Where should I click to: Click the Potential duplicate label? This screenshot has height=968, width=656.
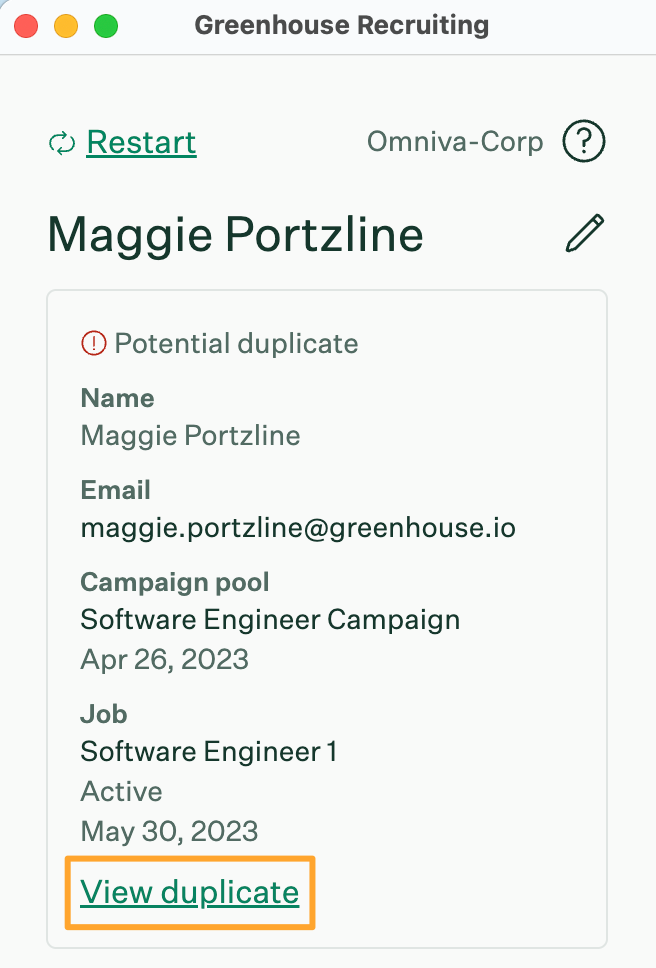point(236,343)
